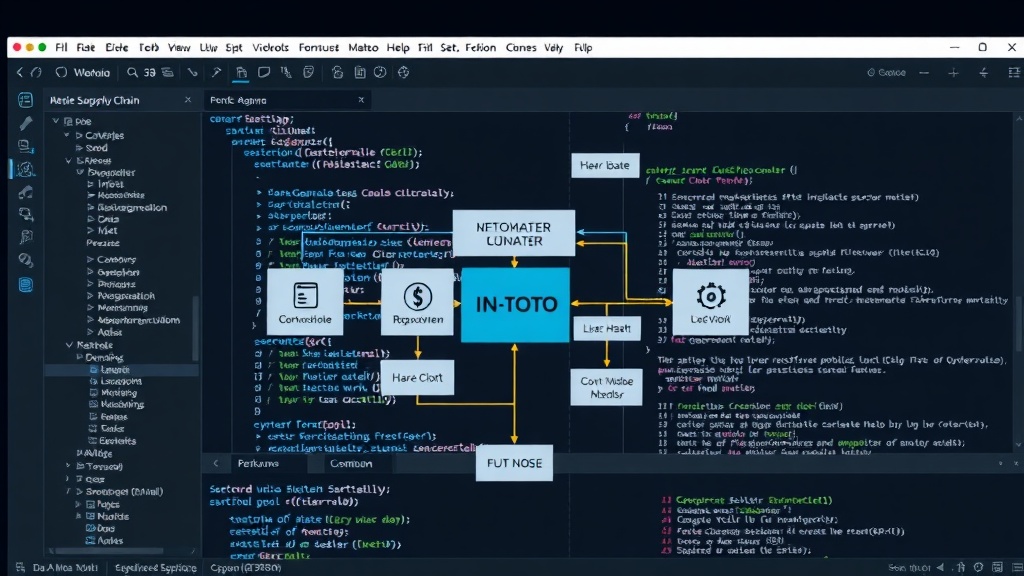This screenshot has width=1024, height=576.
Task: Click the magnifier search icon in toolbar
Action: [133, 72]
